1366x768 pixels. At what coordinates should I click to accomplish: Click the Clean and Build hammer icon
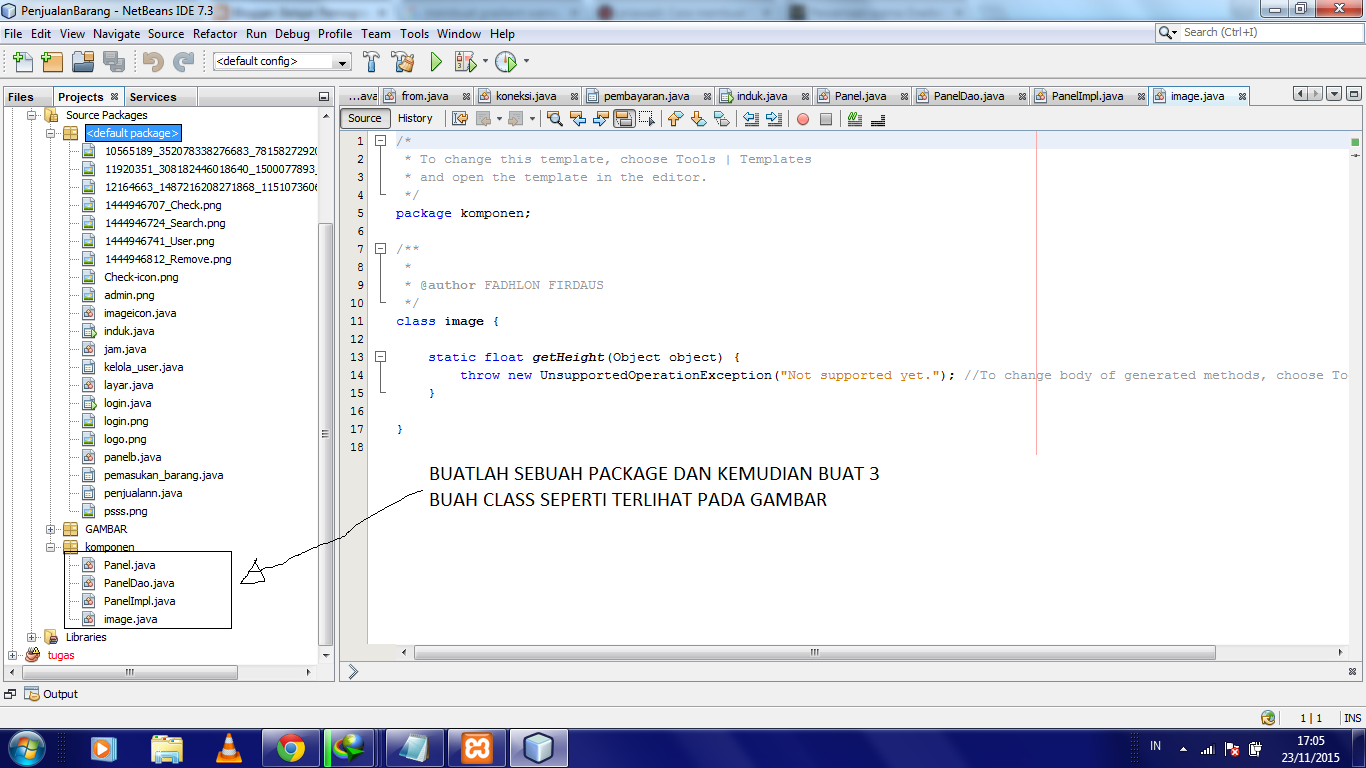click(x=403, y=62)
